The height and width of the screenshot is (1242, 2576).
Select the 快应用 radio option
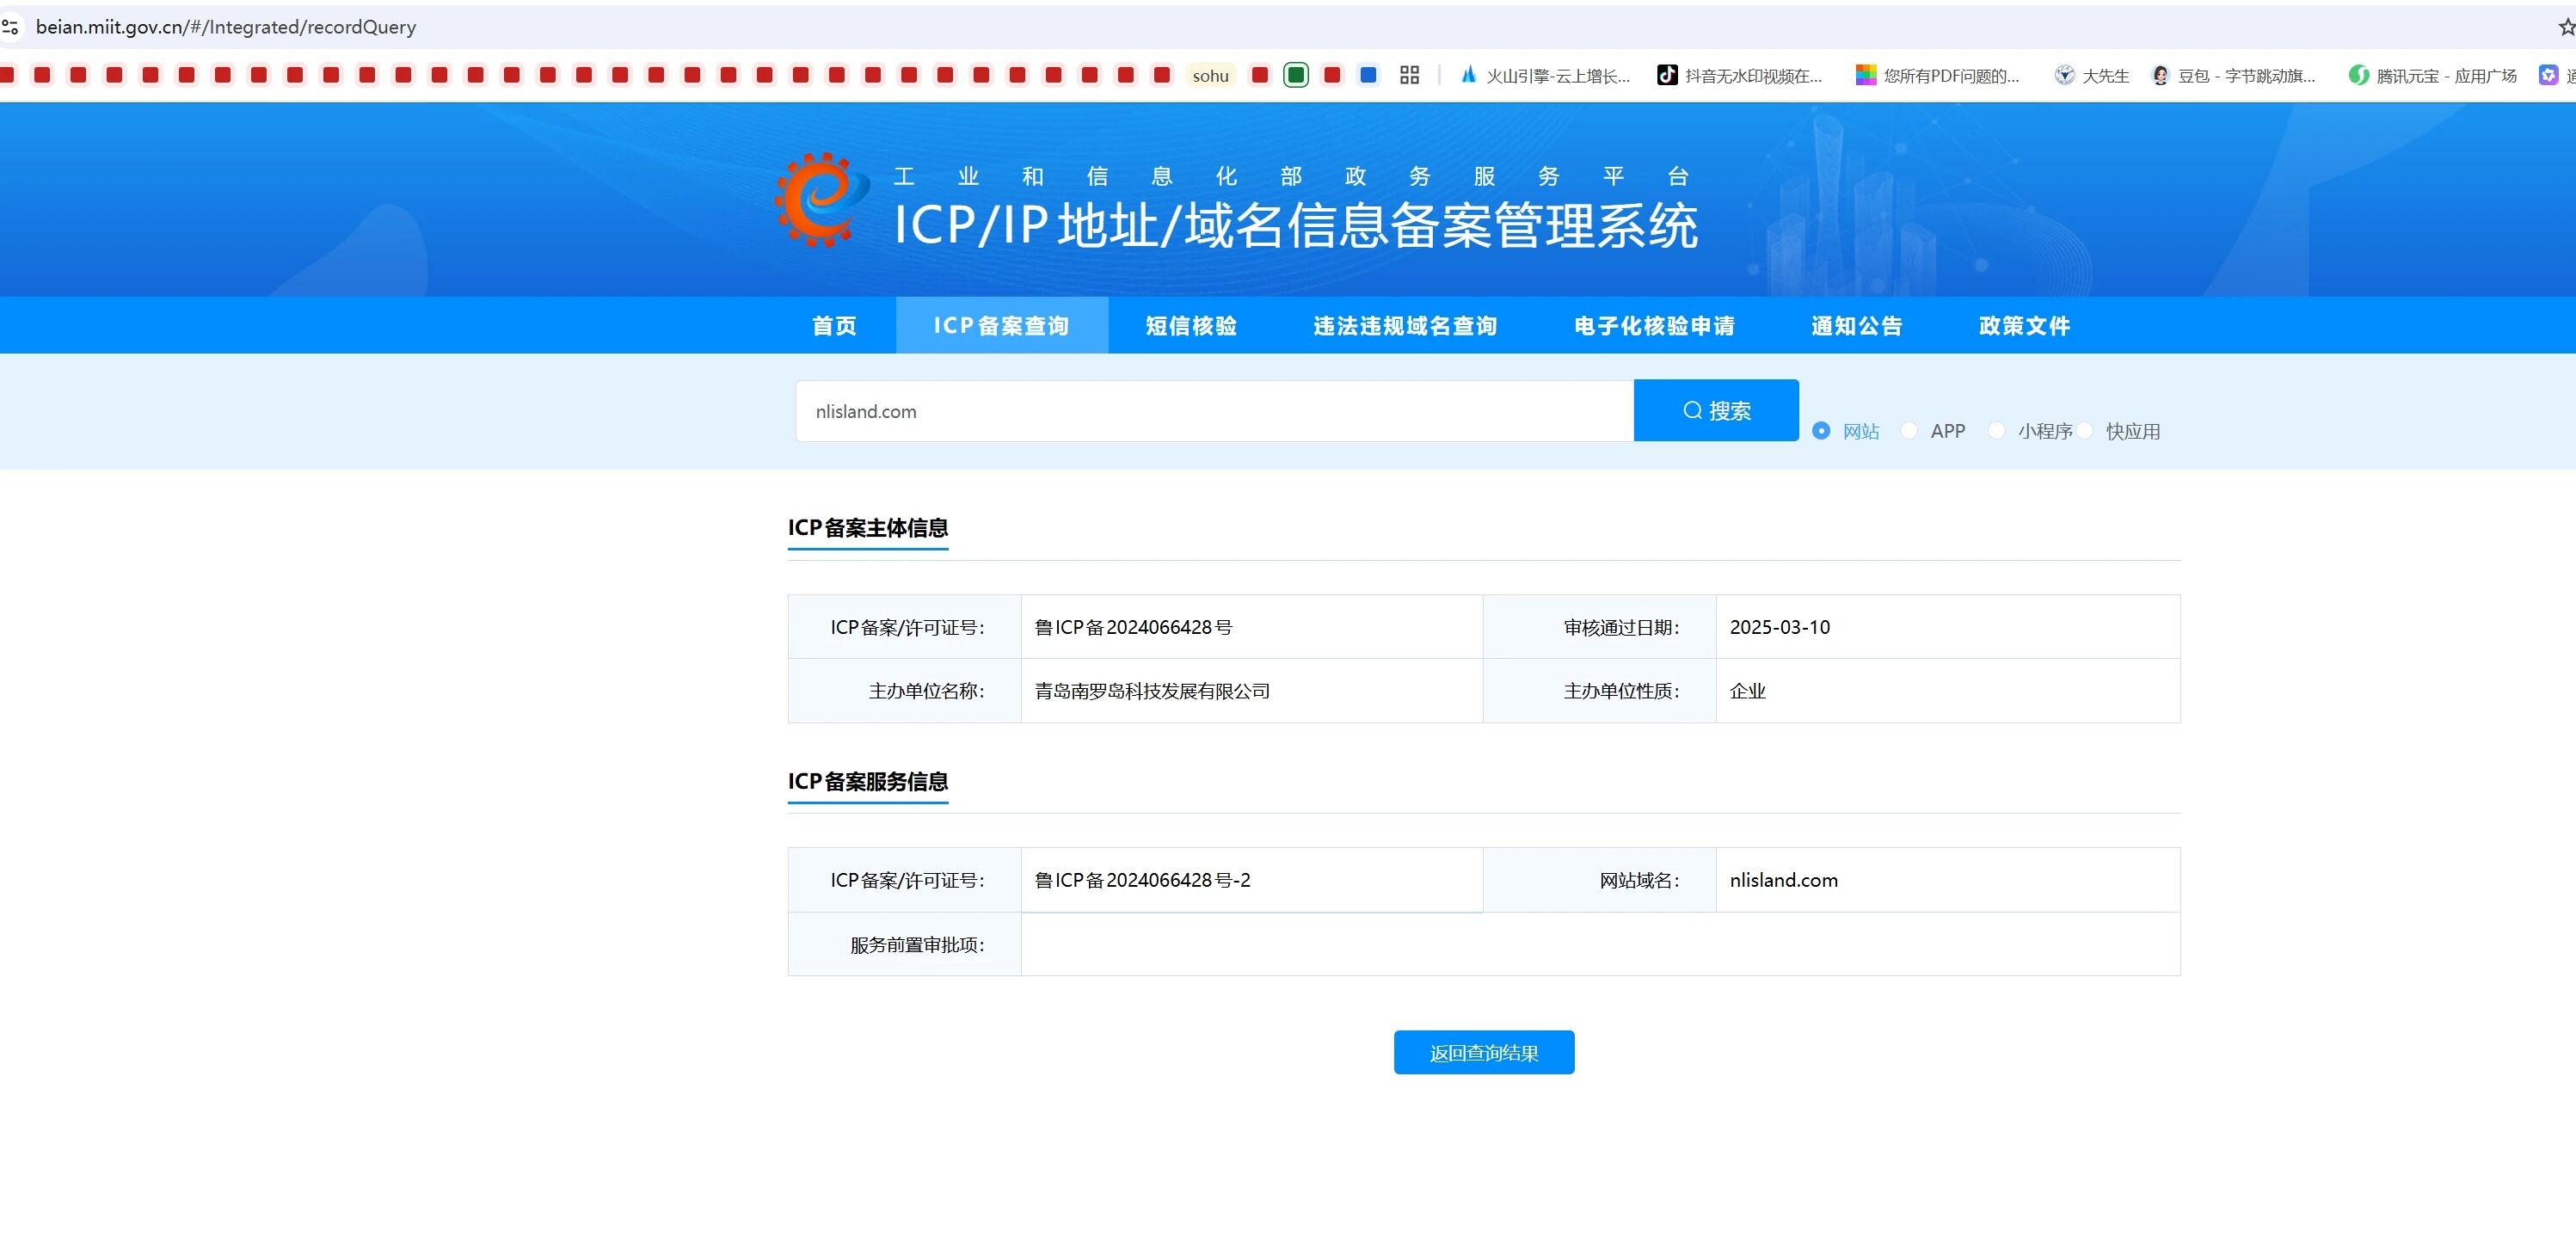[2085, 431]
